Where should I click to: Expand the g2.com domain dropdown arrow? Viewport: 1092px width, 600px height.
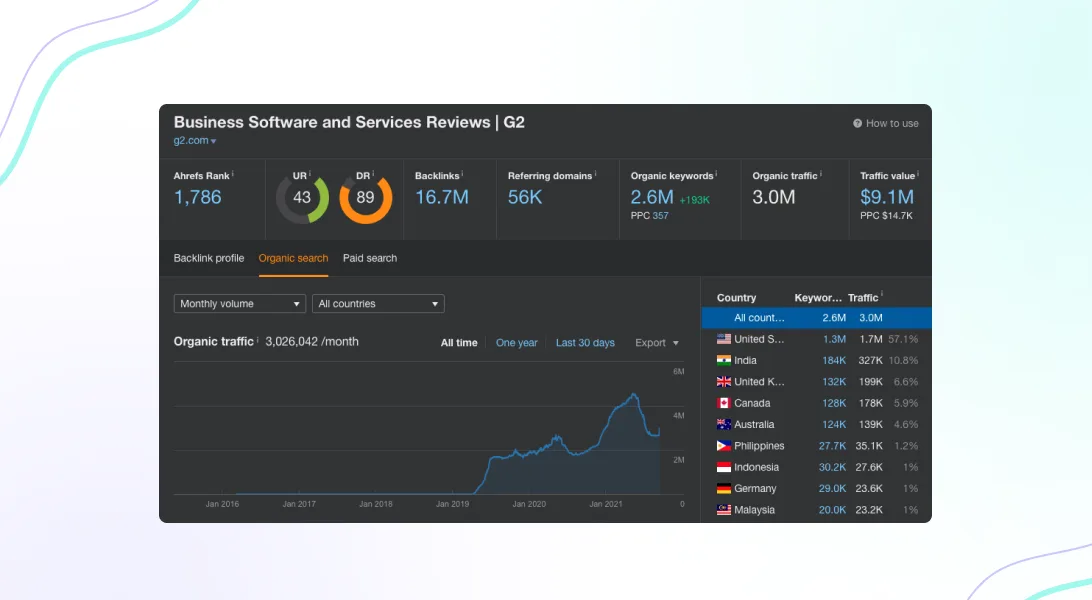(214, 141)
